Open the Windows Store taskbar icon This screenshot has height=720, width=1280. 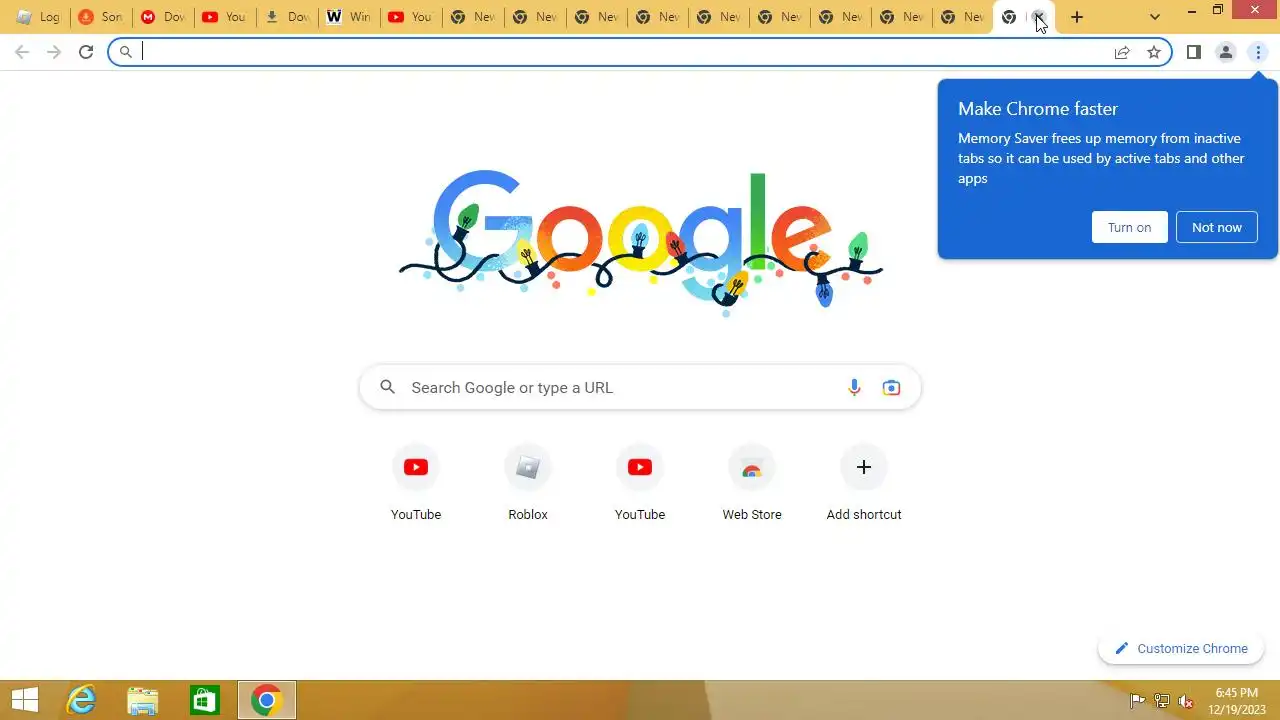click(204, 700)
